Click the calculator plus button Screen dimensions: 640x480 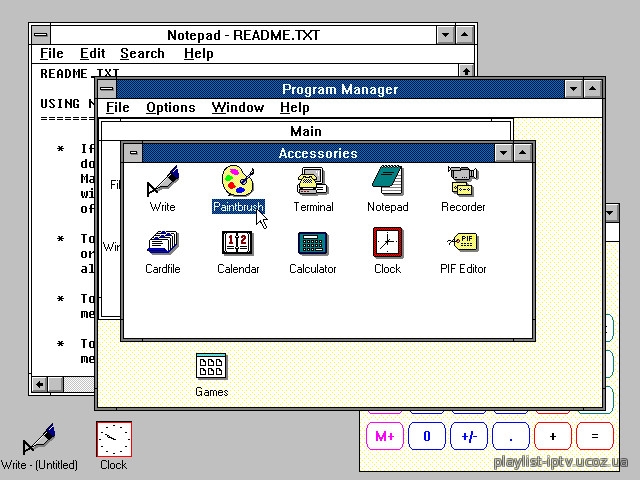[553, 436]
